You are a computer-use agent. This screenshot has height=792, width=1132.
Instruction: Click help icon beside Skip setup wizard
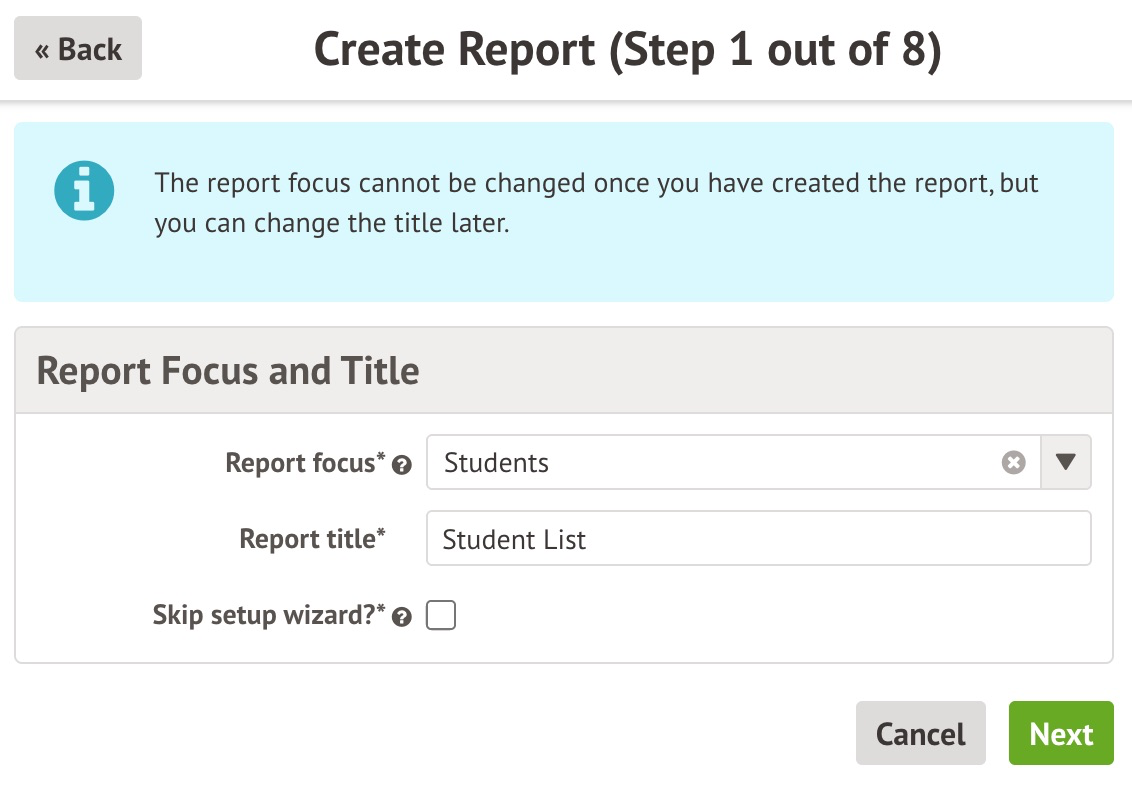pos(402,618)
